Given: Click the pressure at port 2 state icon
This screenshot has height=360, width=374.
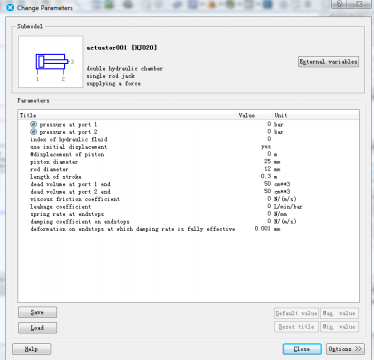Looking at the screenshot, I should [33, 132].
